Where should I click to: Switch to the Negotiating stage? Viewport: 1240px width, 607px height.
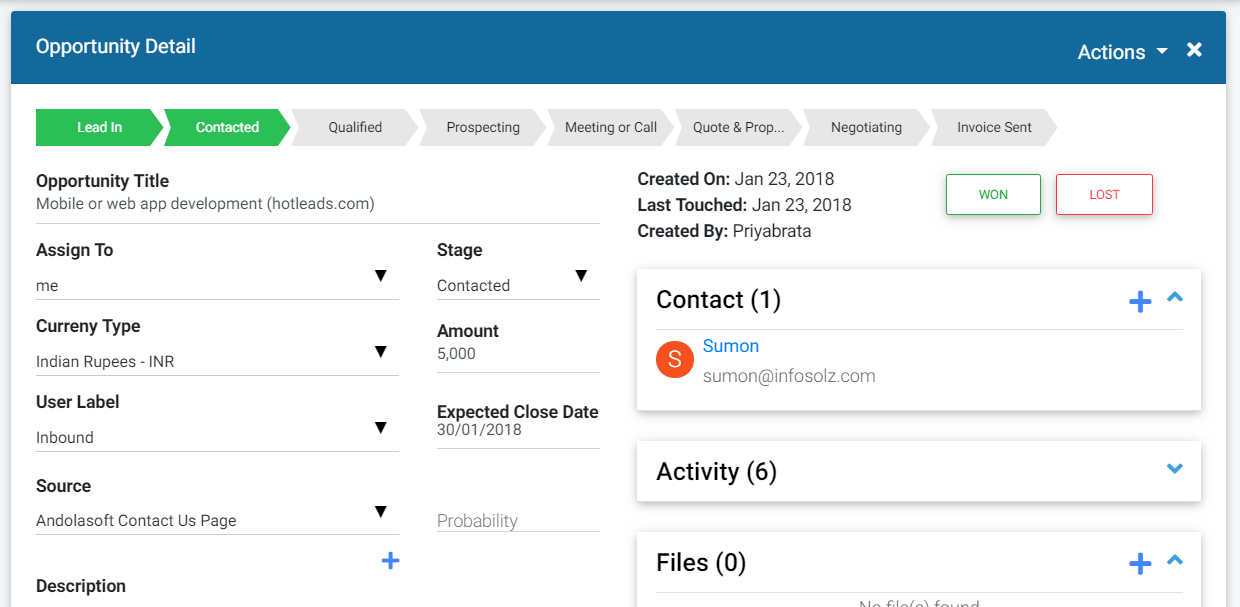[x=866, y=127]
